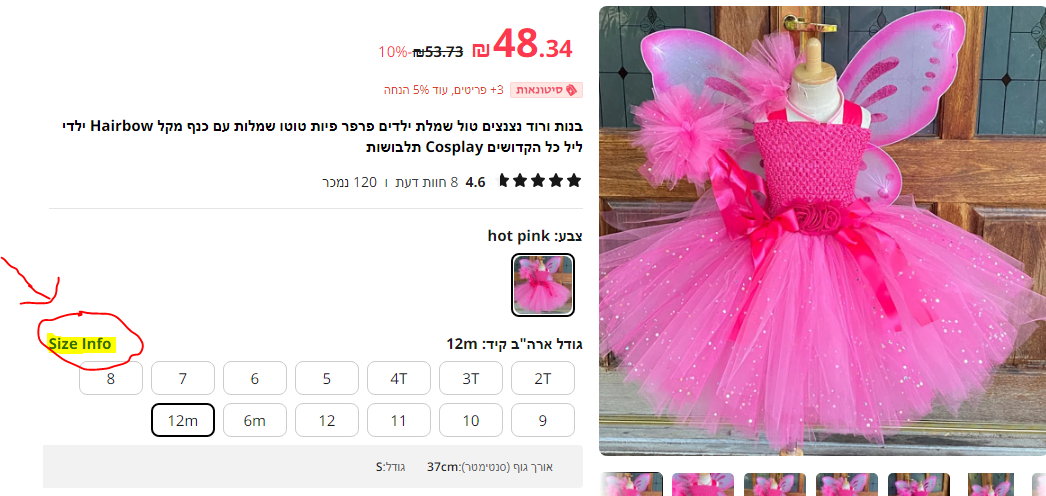Select size 5 option
The image size is (1046, 496).
(x=327, y=378)
